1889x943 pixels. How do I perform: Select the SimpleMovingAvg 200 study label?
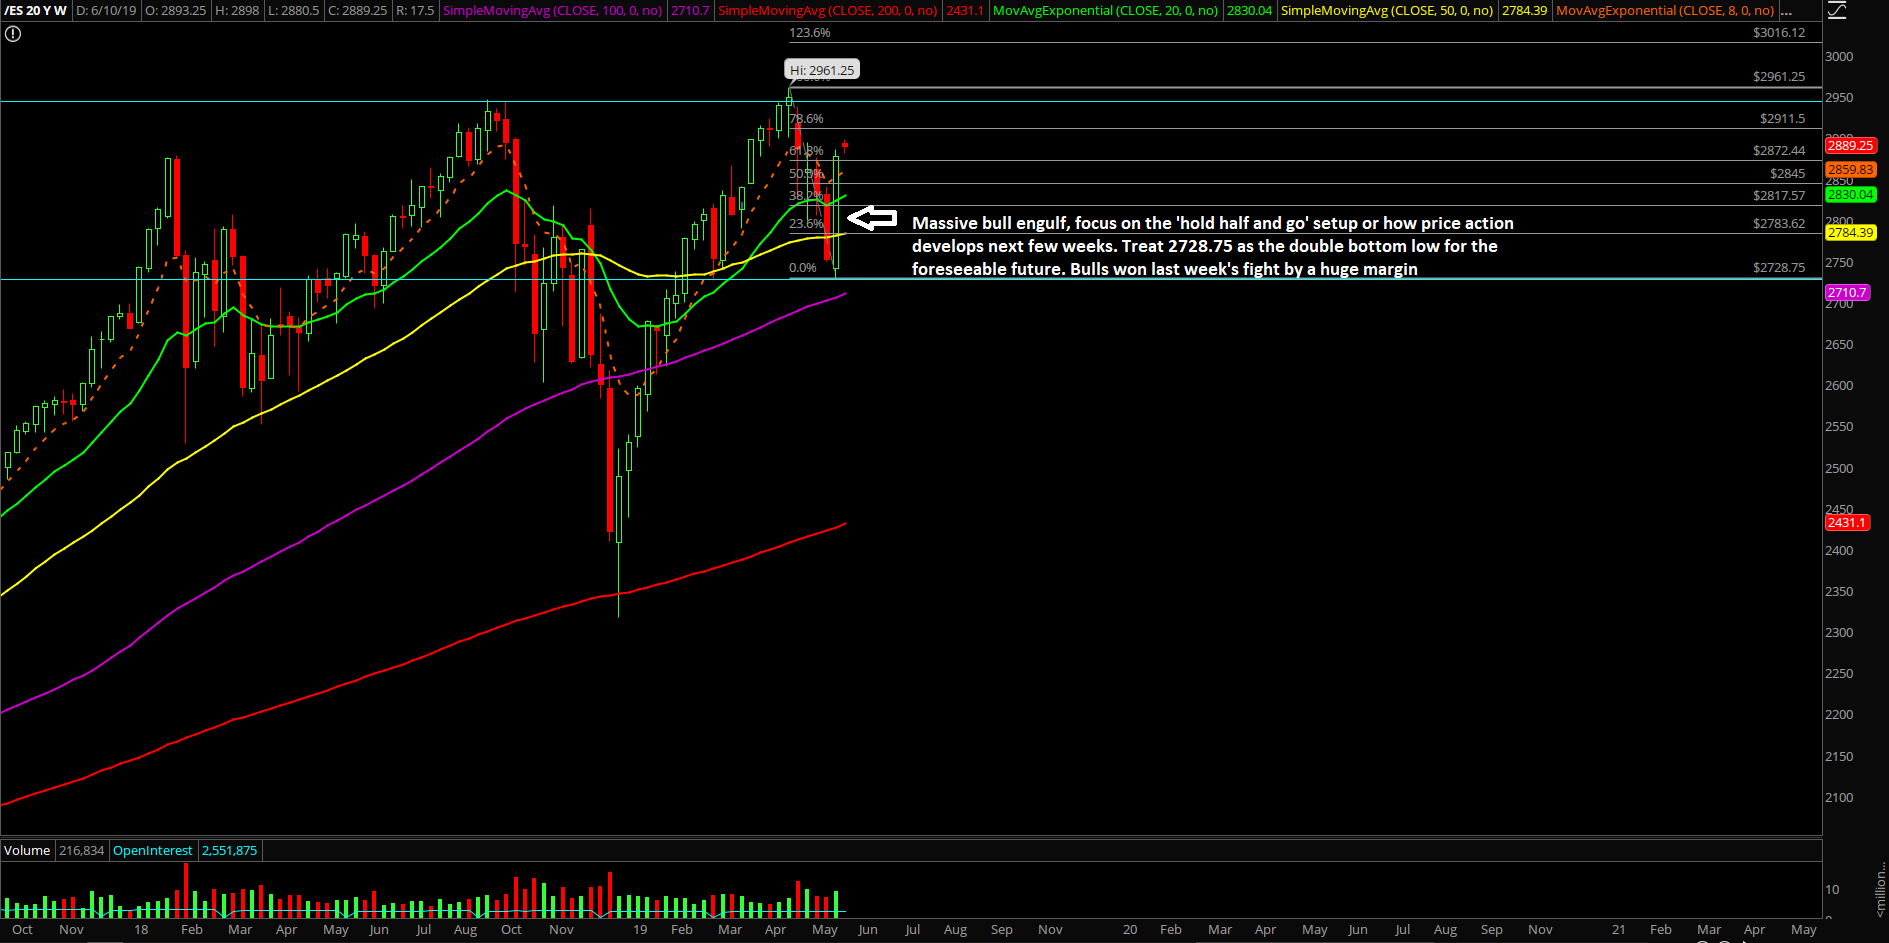[x=828, y=11]
